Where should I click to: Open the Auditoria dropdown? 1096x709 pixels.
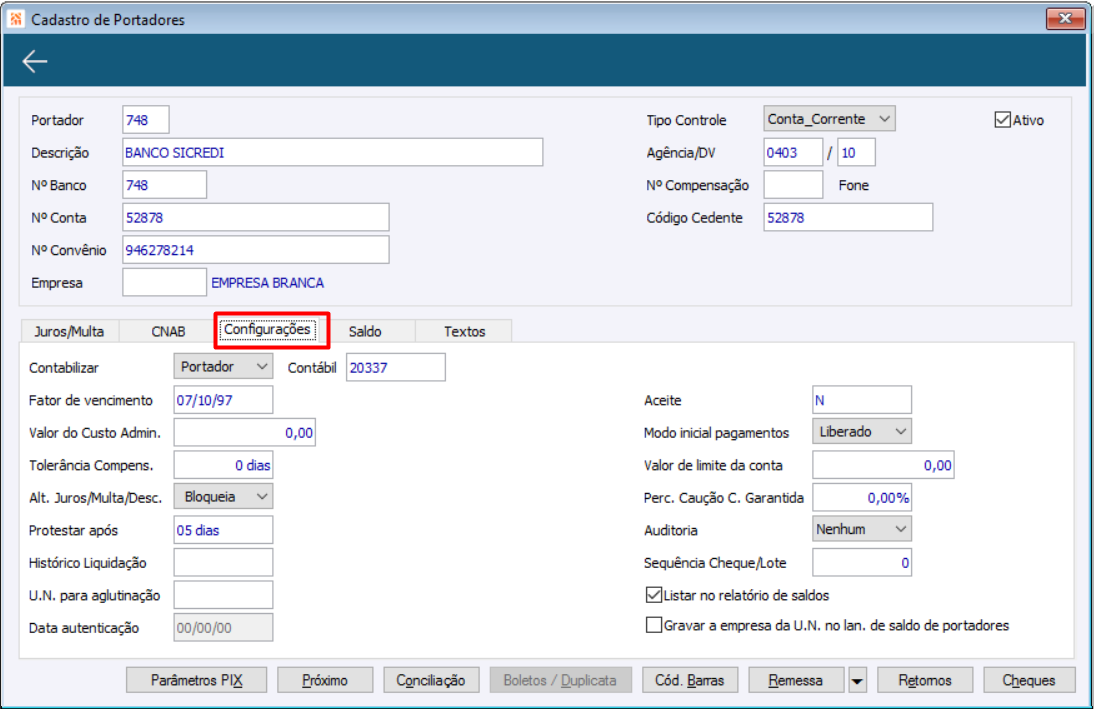pyautogui.click(x=862, y=529)
